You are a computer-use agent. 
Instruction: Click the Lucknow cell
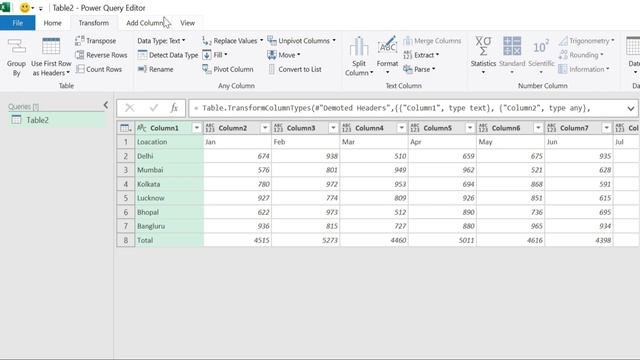click(169, 198)
